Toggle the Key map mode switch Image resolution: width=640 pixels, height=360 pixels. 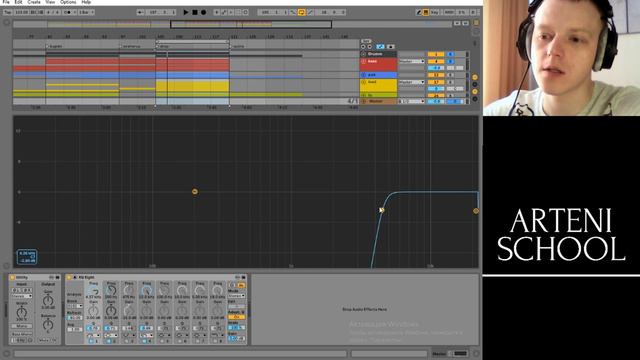[x=435, y=12]
